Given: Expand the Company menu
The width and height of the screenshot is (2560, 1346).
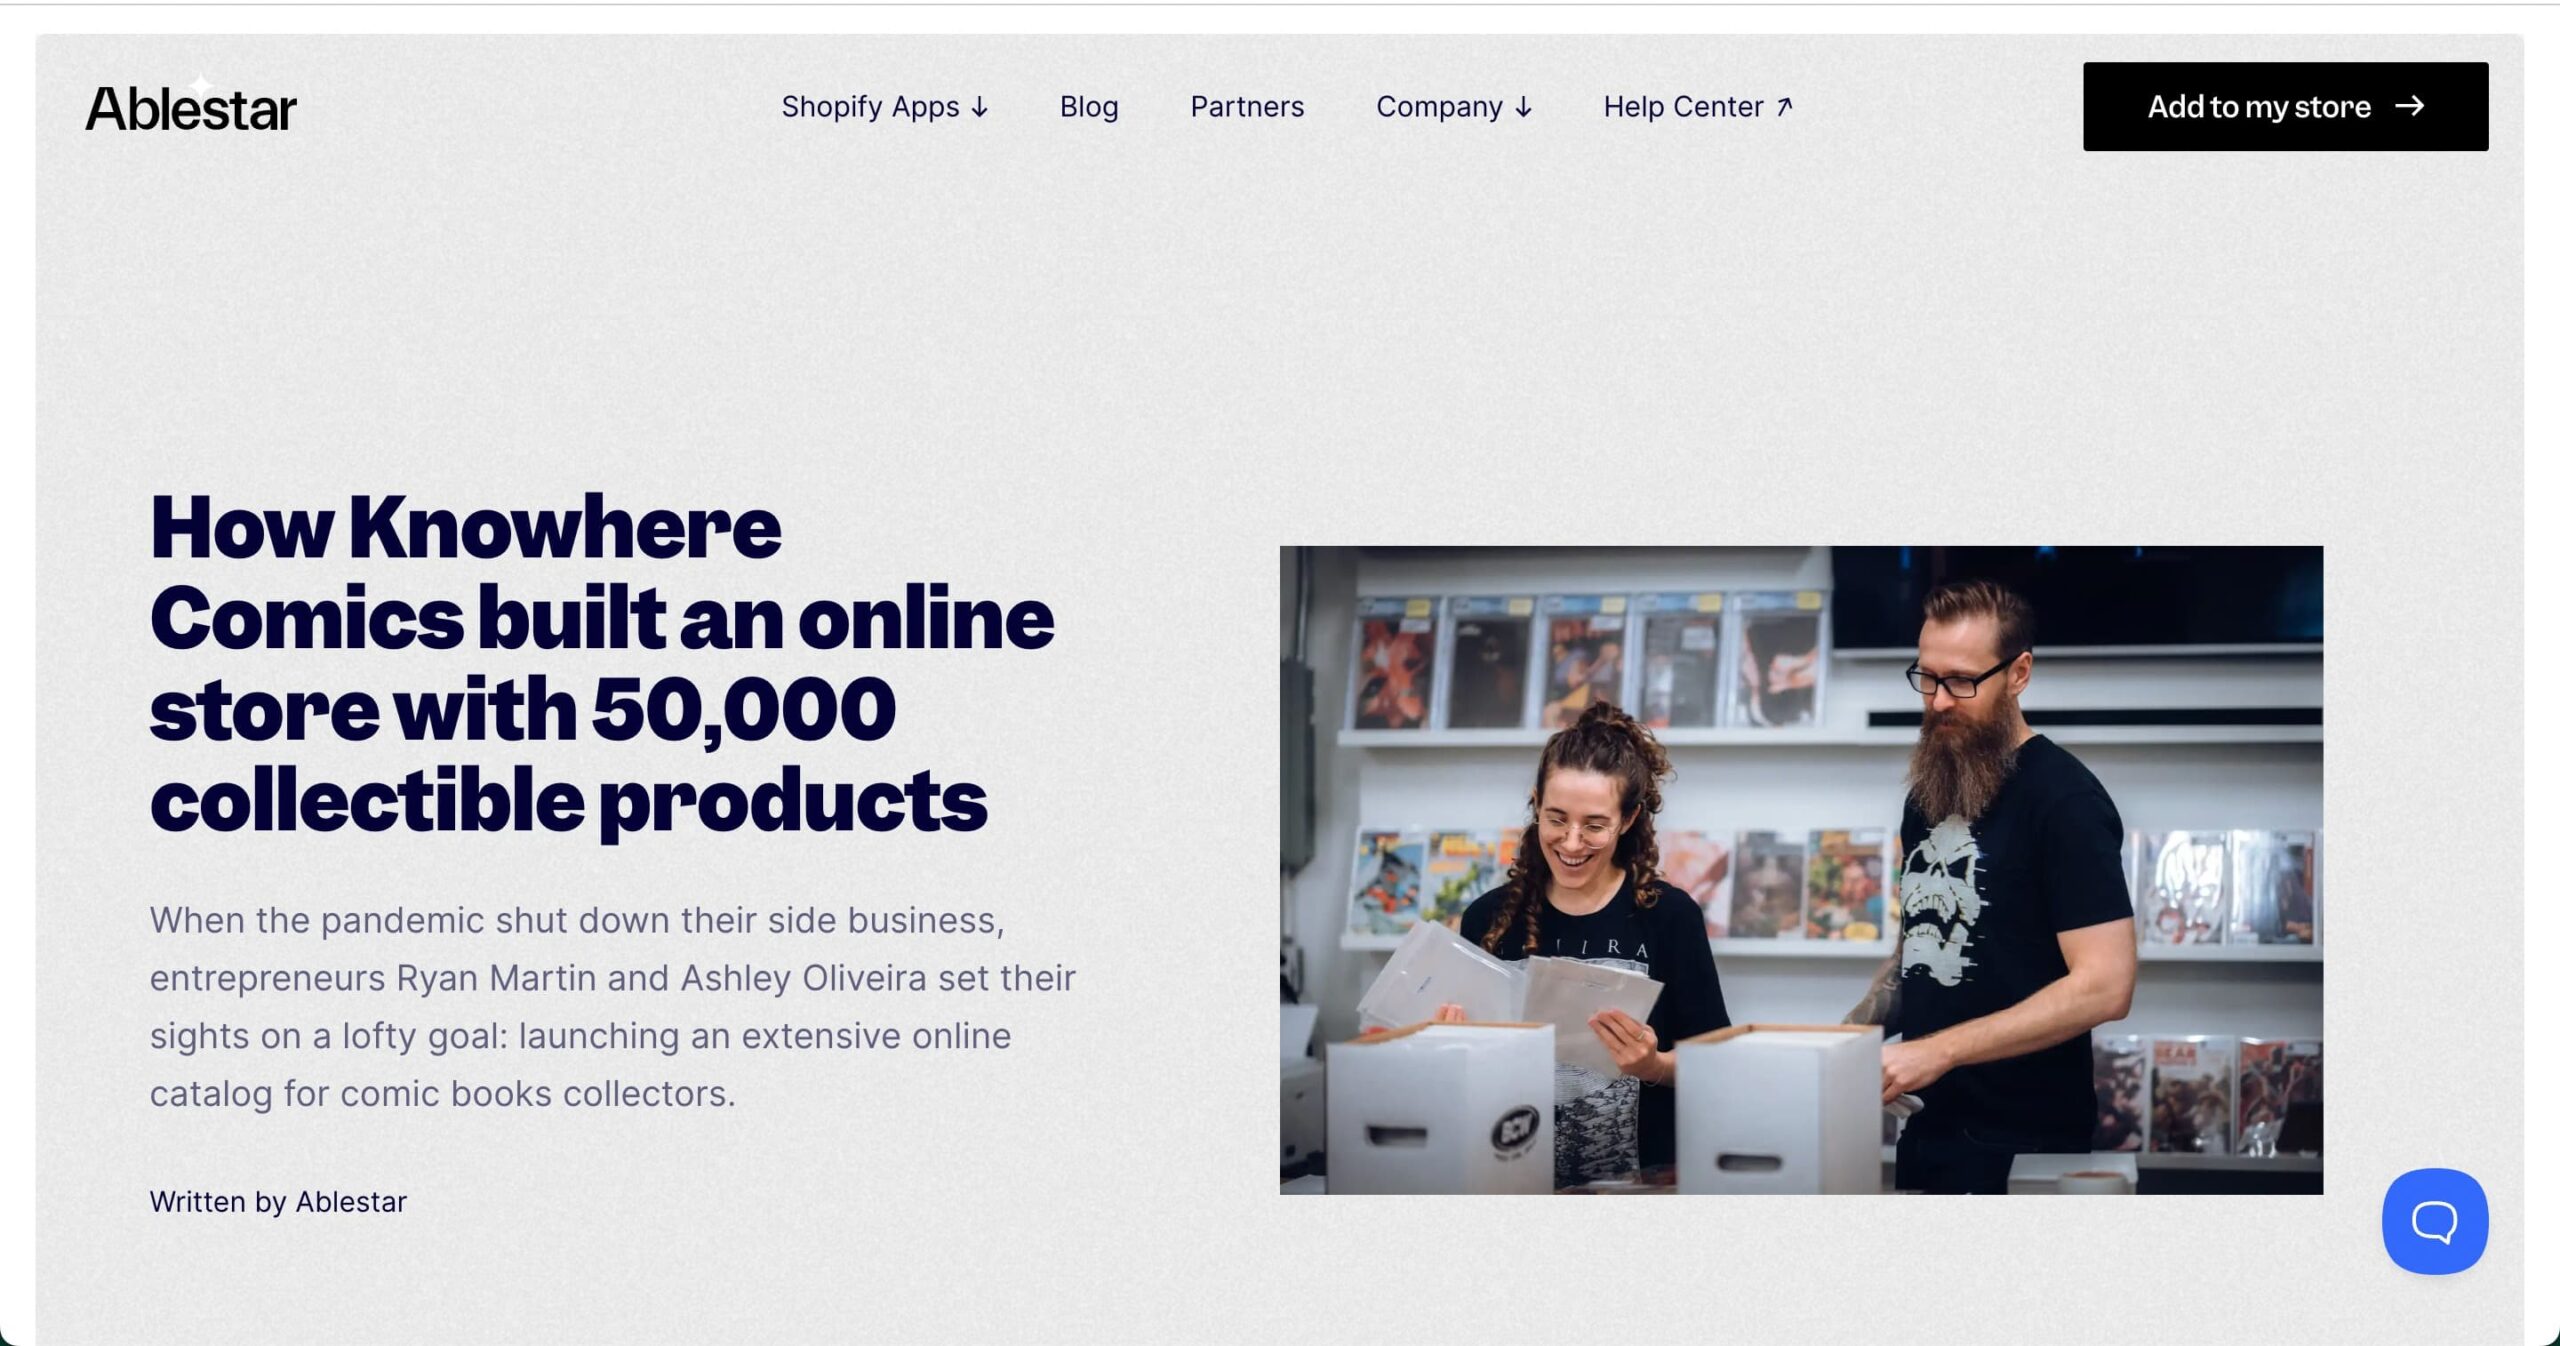Looking at the screenshot, I should pyautogui.click(x=1454, y=106).
